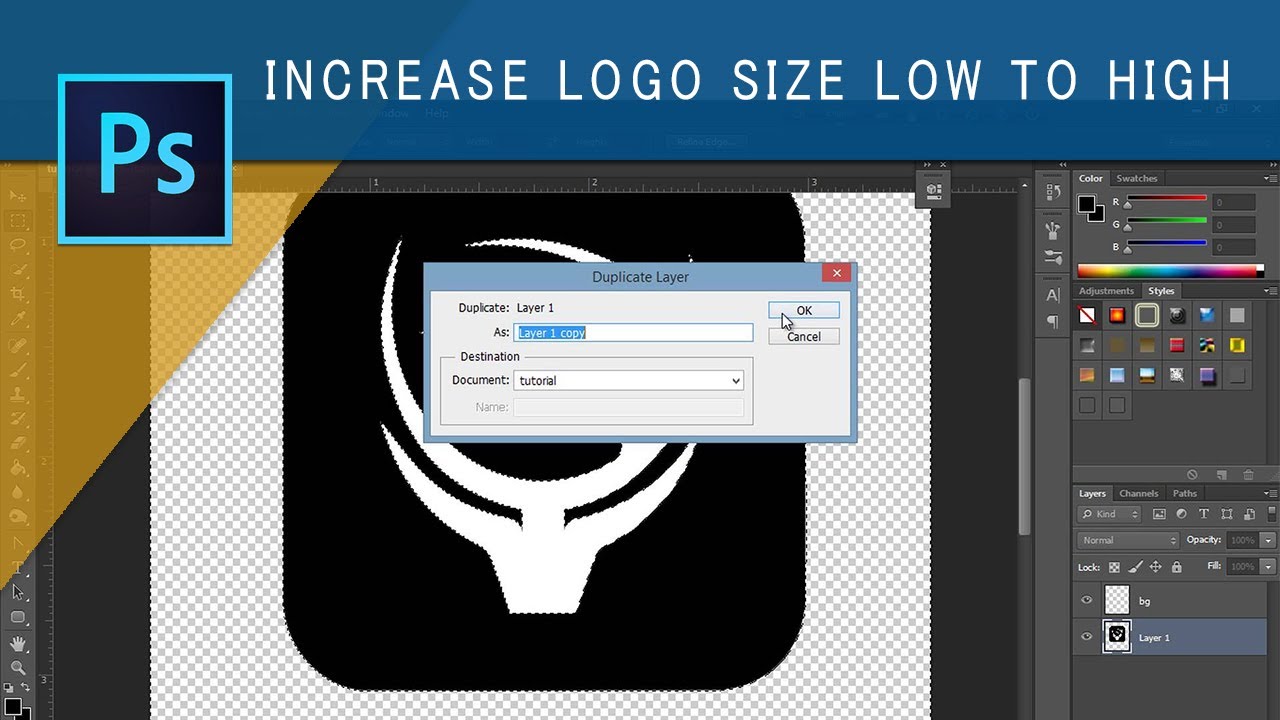The height and width of the screenshot is (720, 1280).
Task: Toggle lock position
Action: [x=1156, y=567]
